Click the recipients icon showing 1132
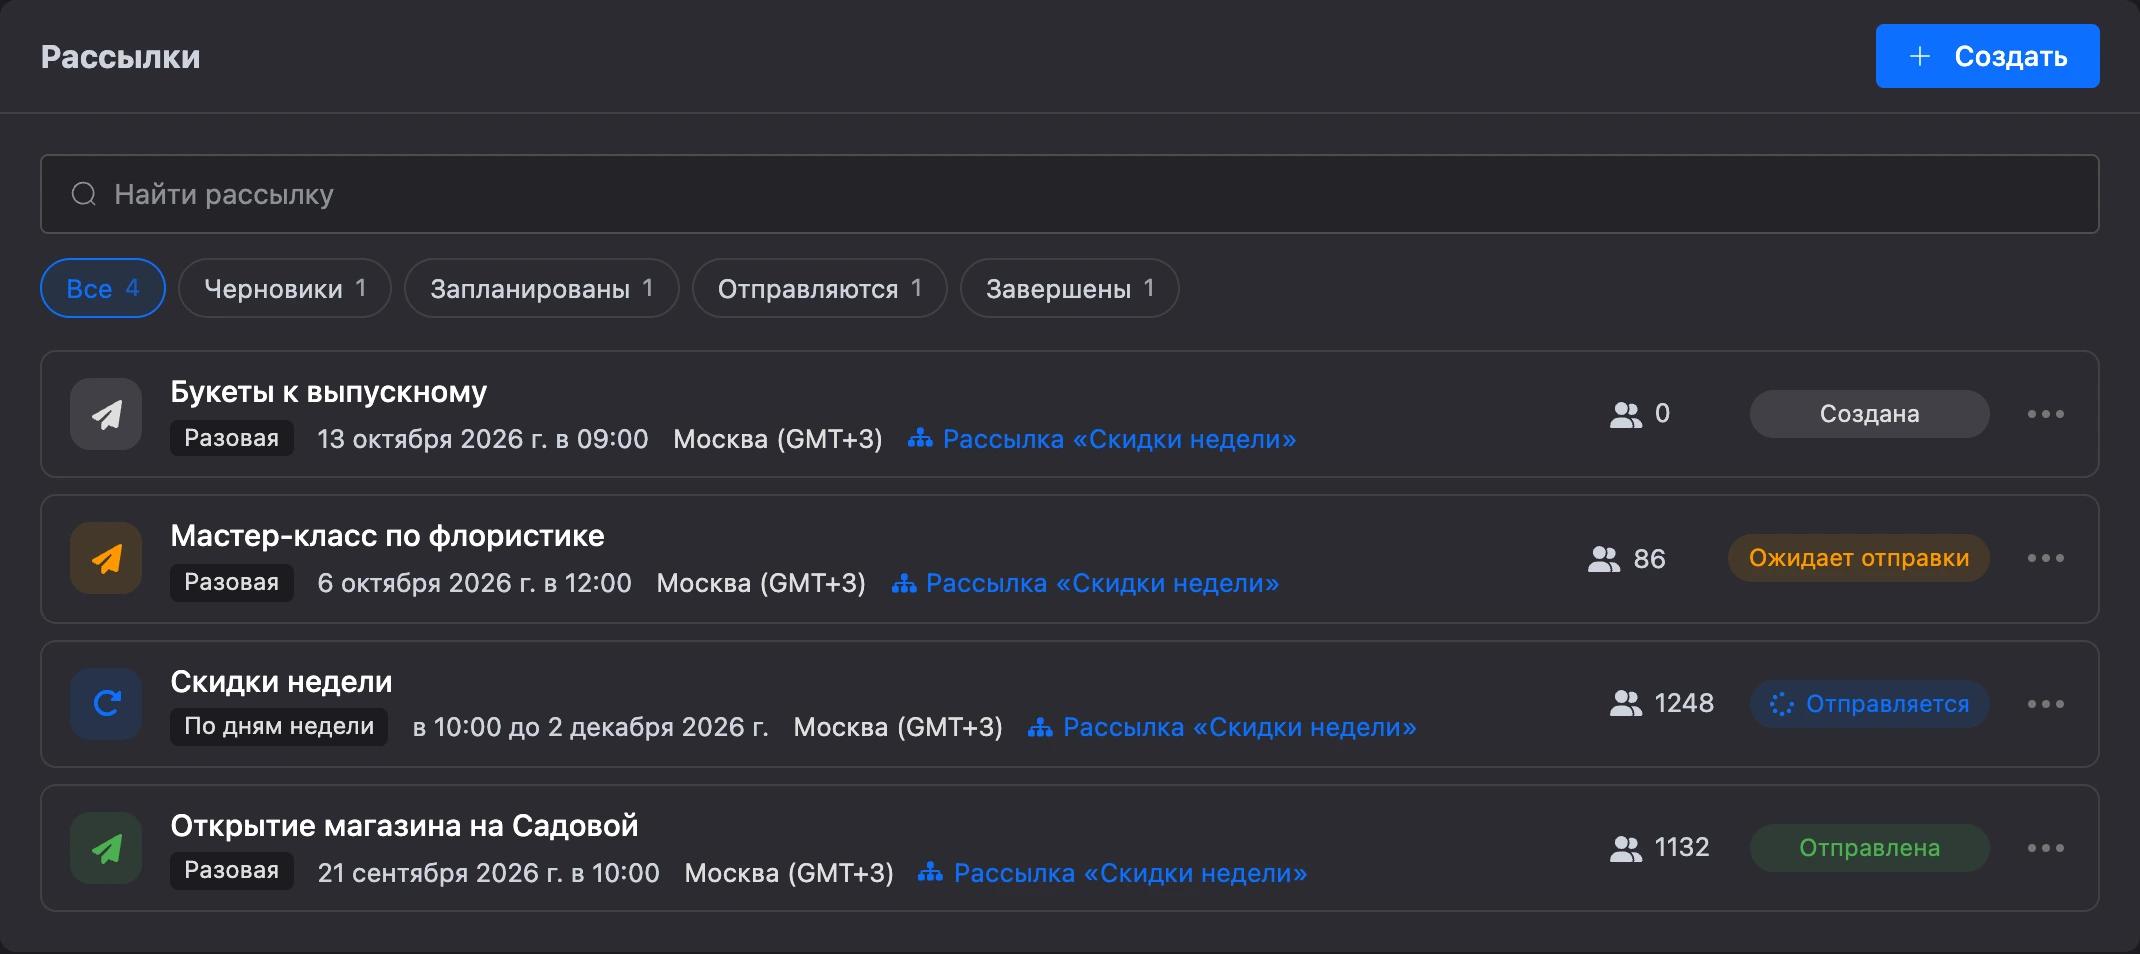 (1626, 848)
